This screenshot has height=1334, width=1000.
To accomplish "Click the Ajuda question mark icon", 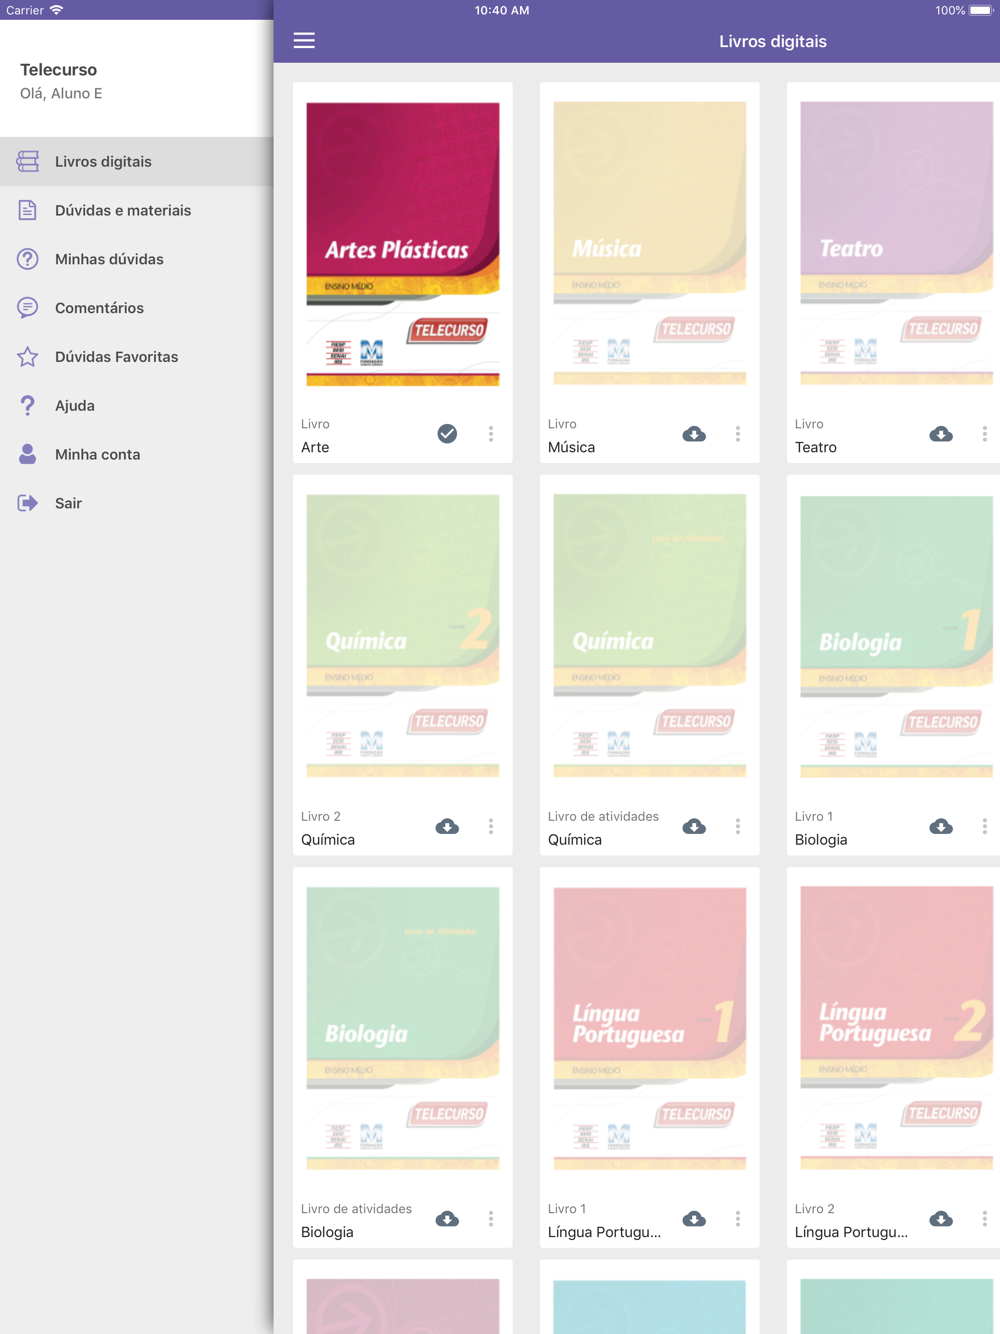I will point(28,405).
